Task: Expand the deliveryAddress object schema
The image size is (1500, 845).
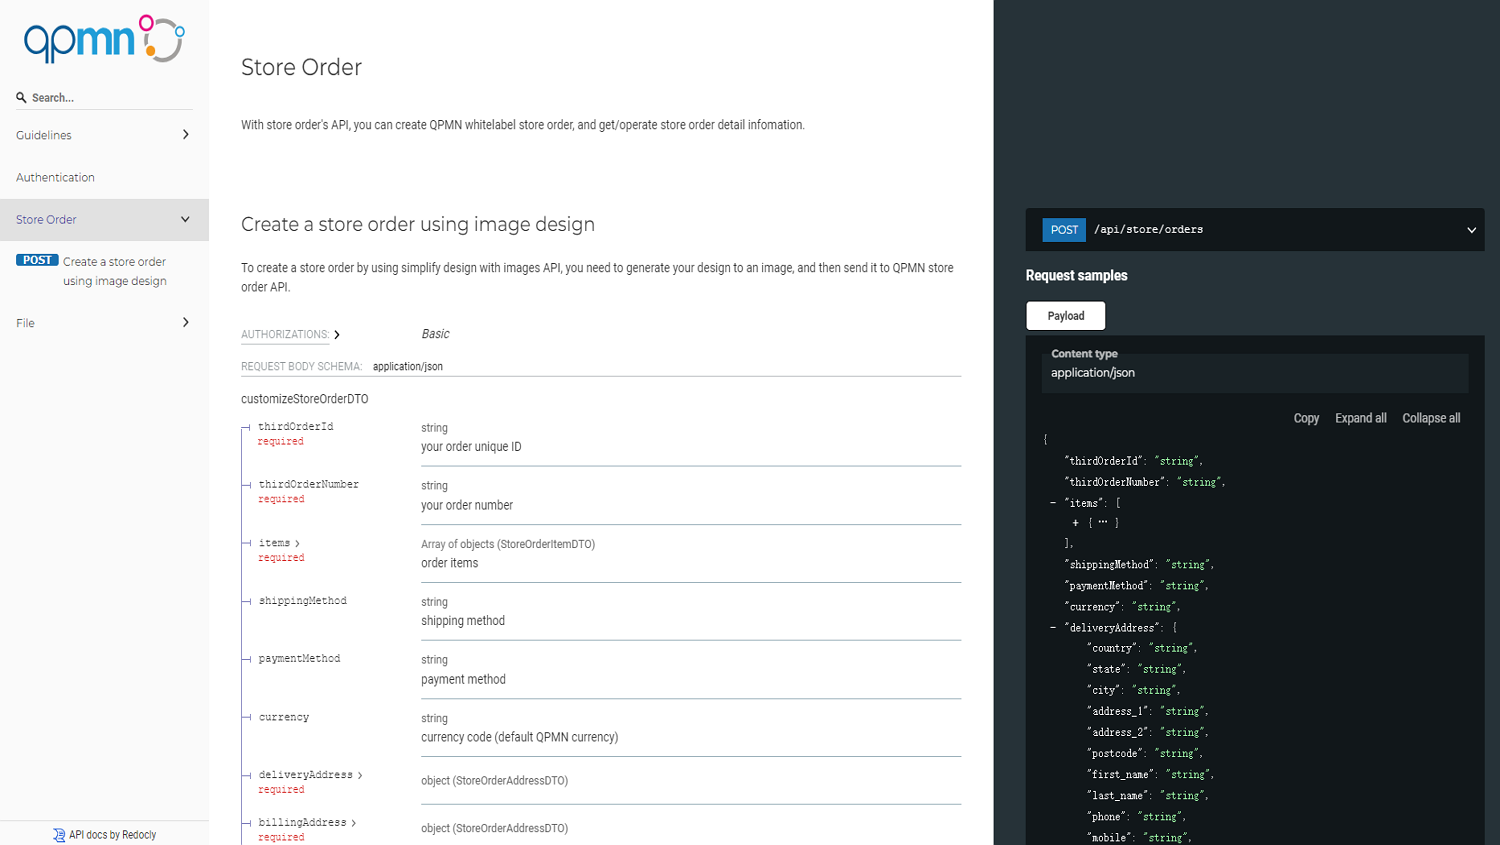Action: click(x=360, y=774)
